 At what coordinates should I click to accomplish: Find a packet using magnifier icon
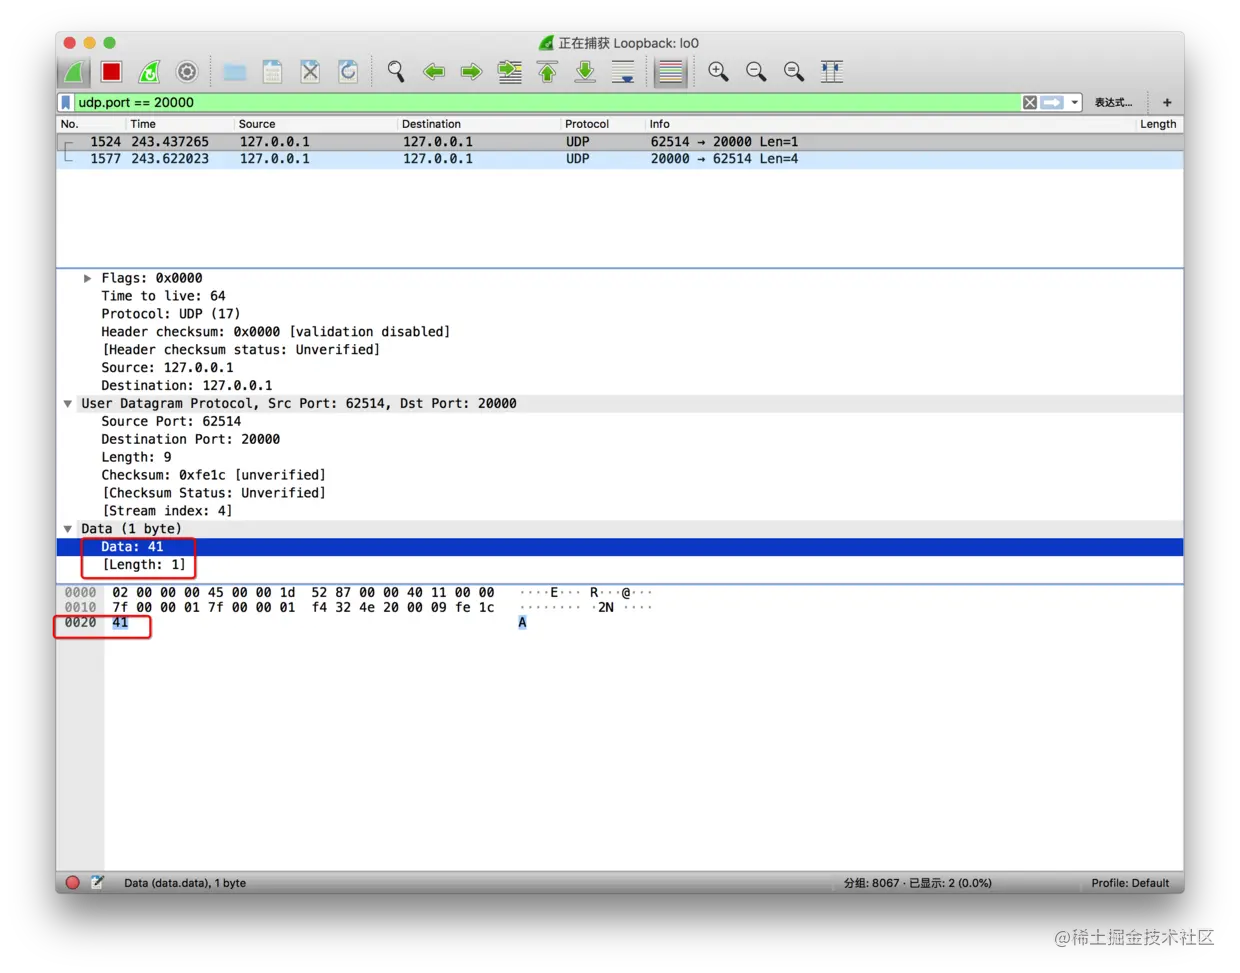pyautogui.click(x=396, y=72)
